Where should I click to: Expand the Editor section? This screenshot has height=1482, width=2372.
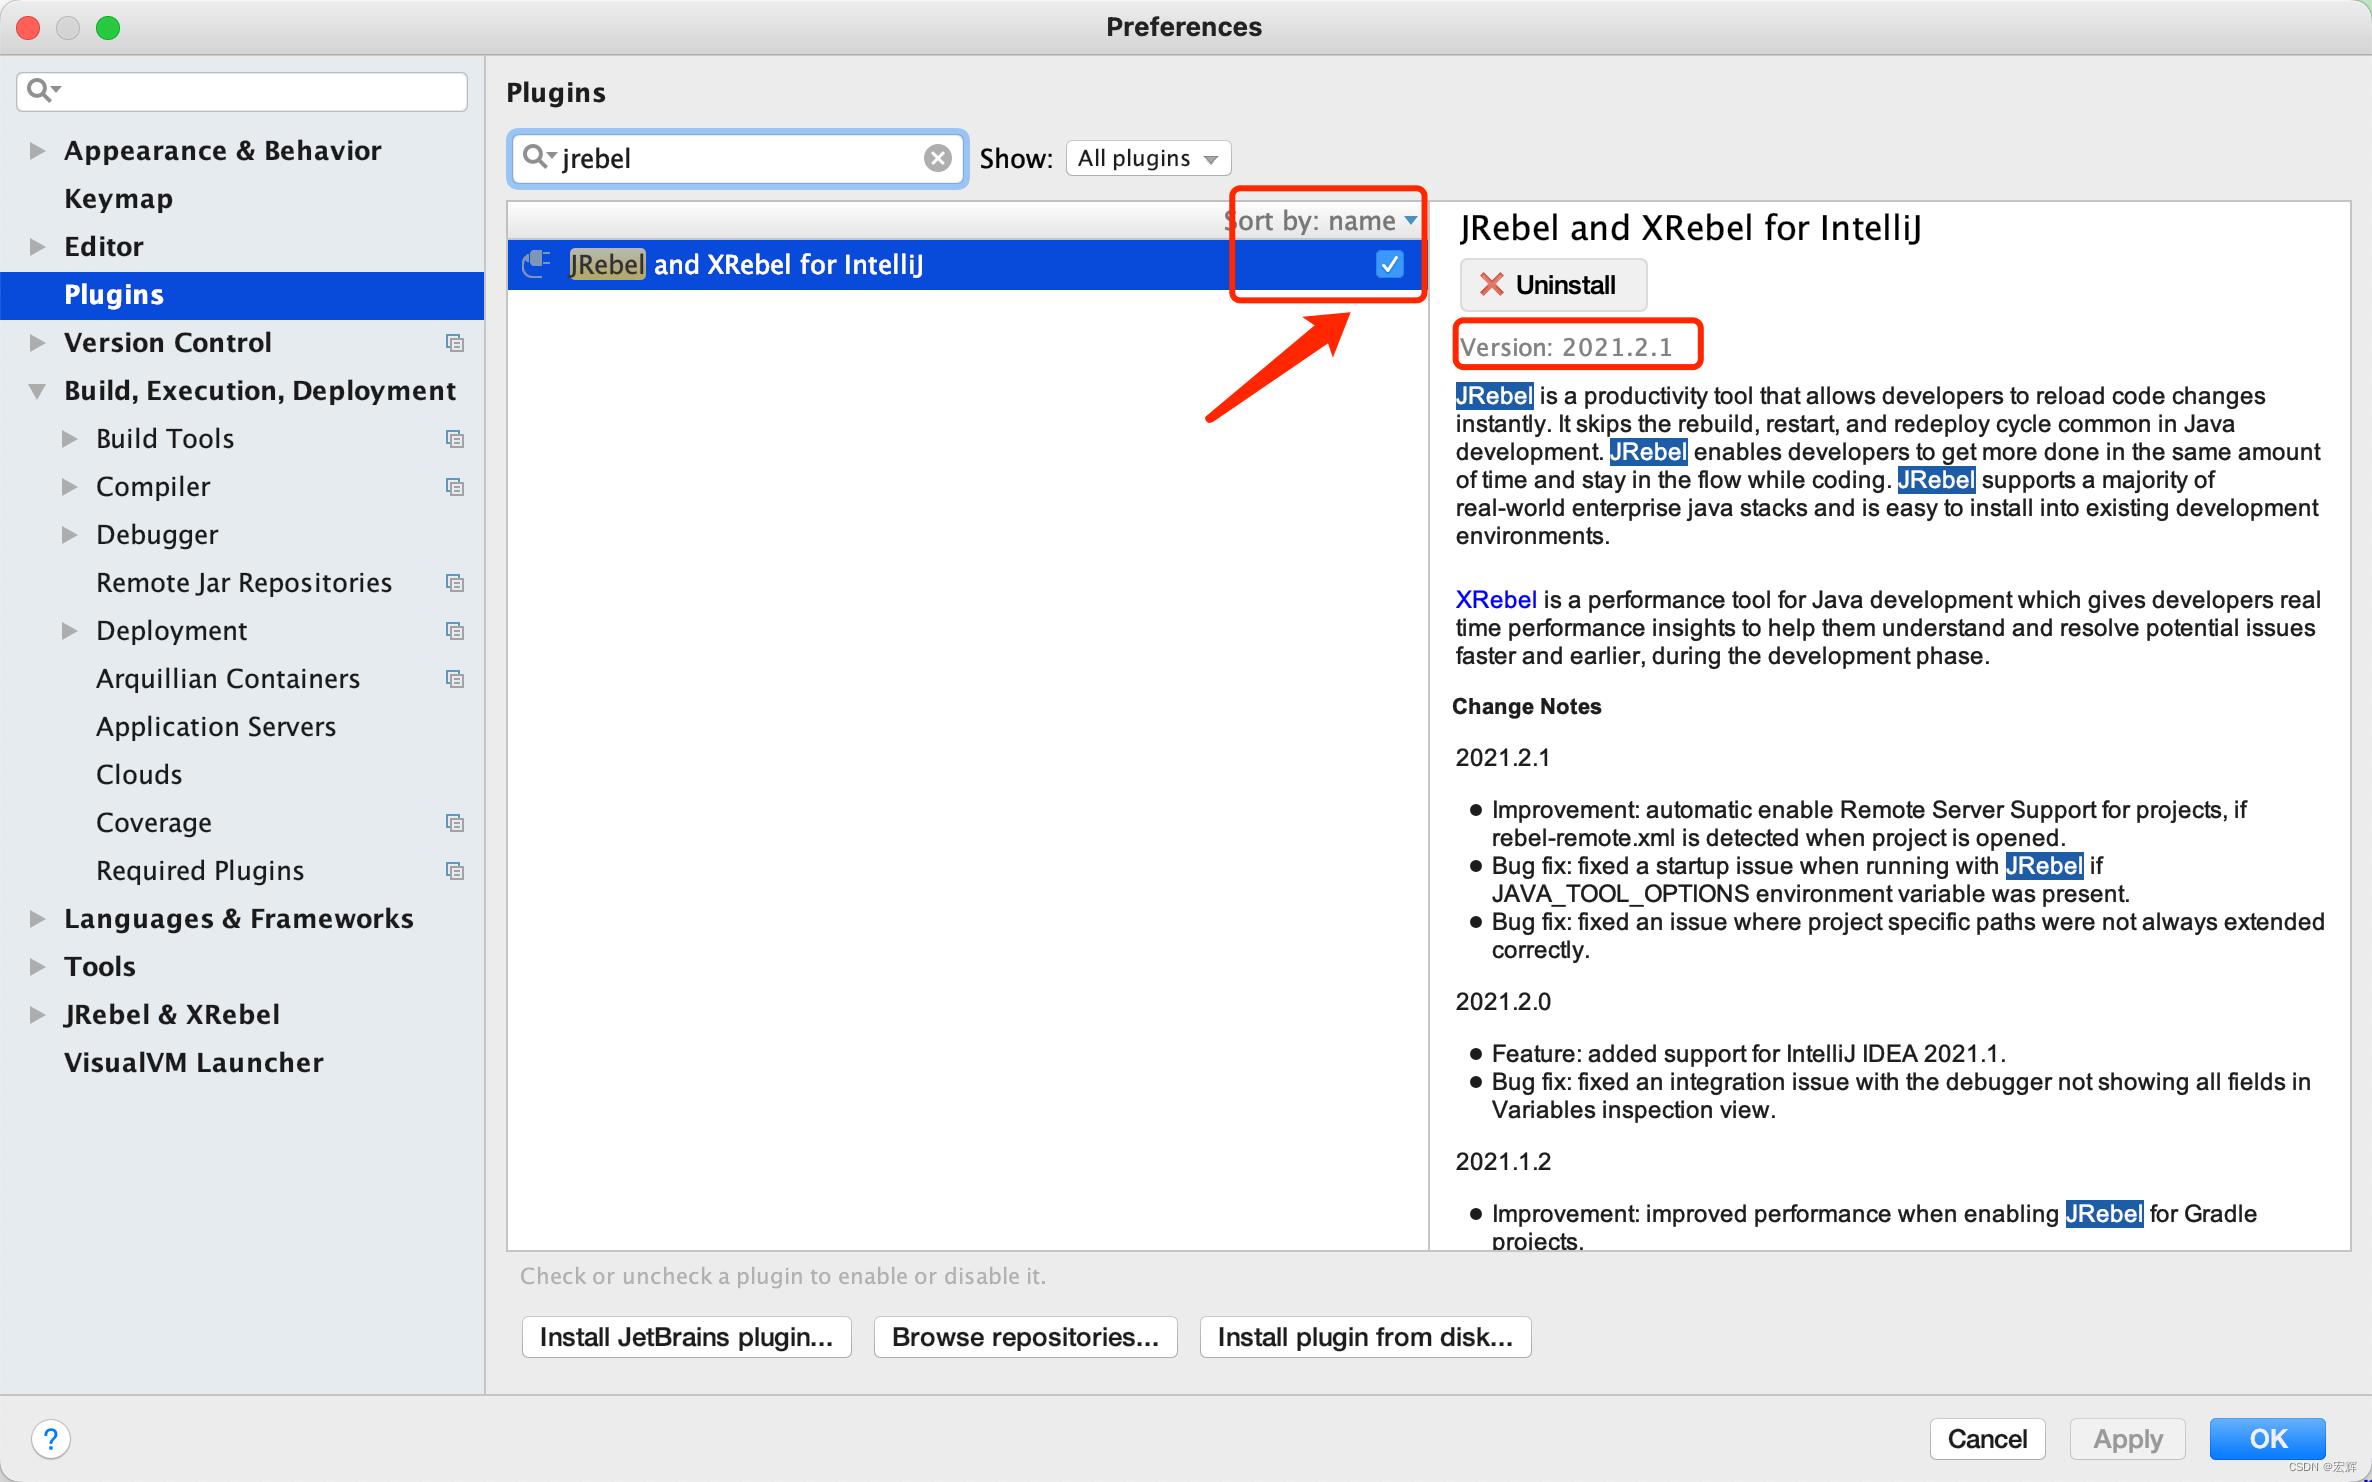(37, 247)
